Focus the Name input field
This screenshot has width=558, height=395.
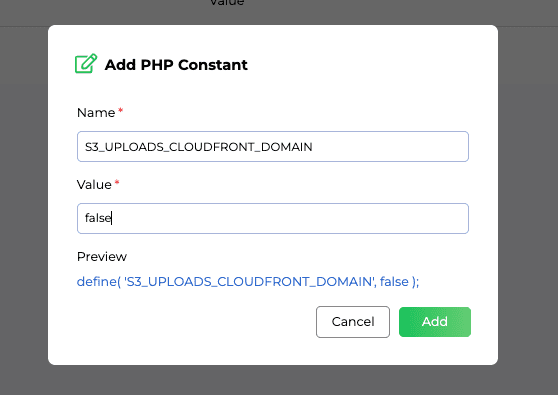point(273,147)
